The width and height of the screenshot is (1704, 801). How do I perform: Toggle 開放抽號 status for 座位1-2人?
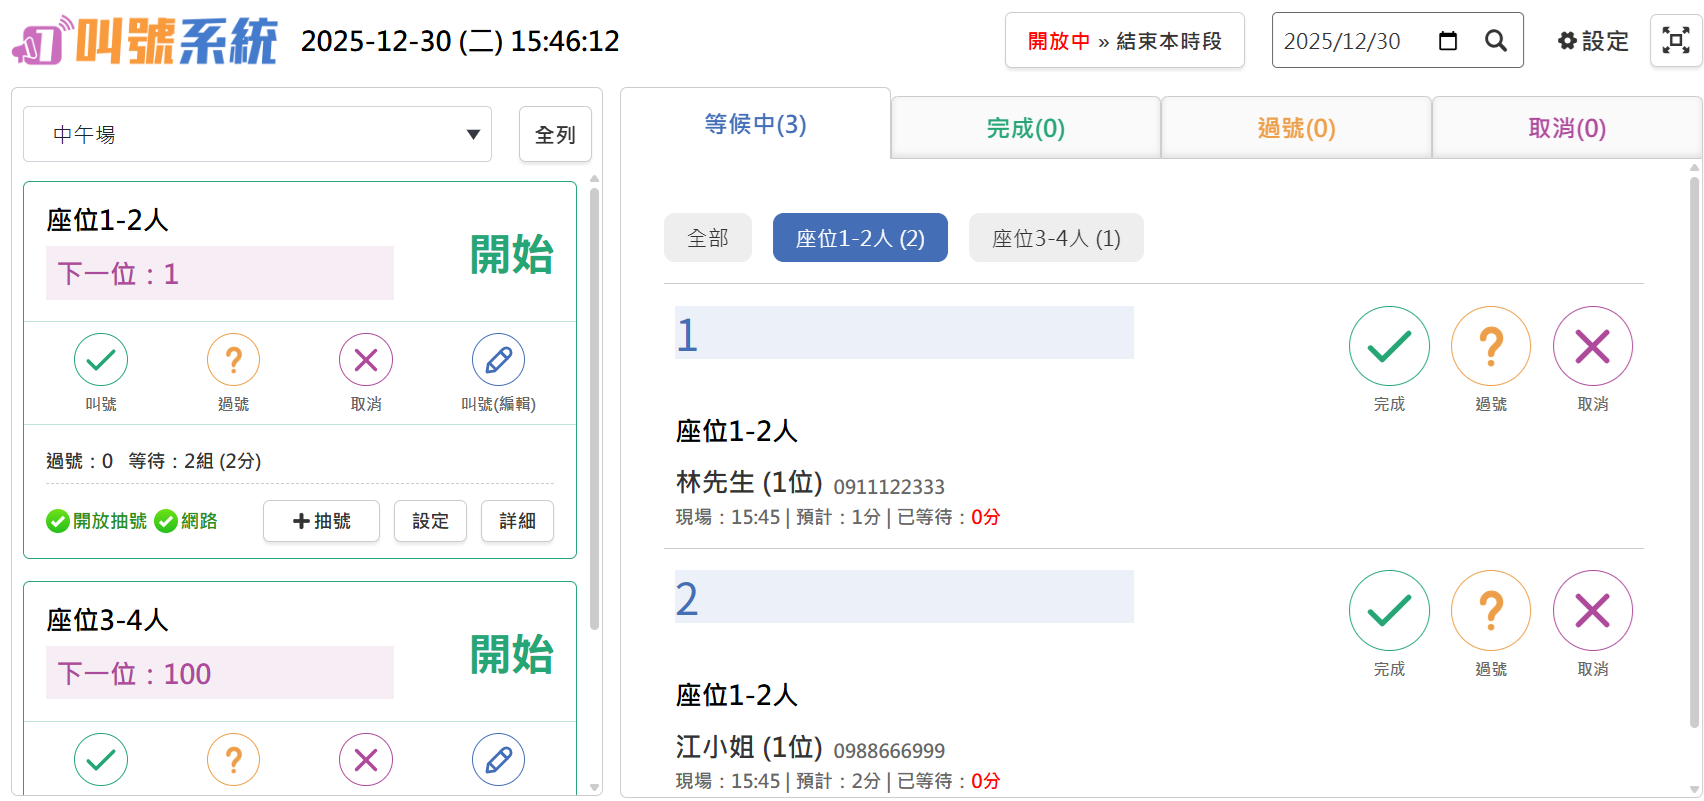[x=97, y=521]
